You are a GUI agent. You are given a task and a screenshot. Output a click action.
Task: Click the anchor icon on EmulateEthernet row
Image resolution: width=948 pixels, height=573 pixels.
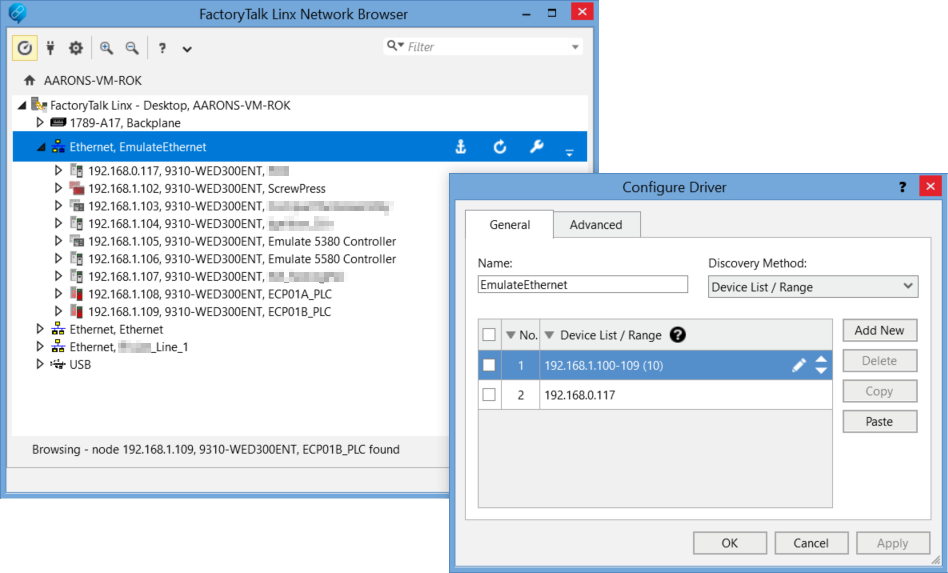pos(461,146)
